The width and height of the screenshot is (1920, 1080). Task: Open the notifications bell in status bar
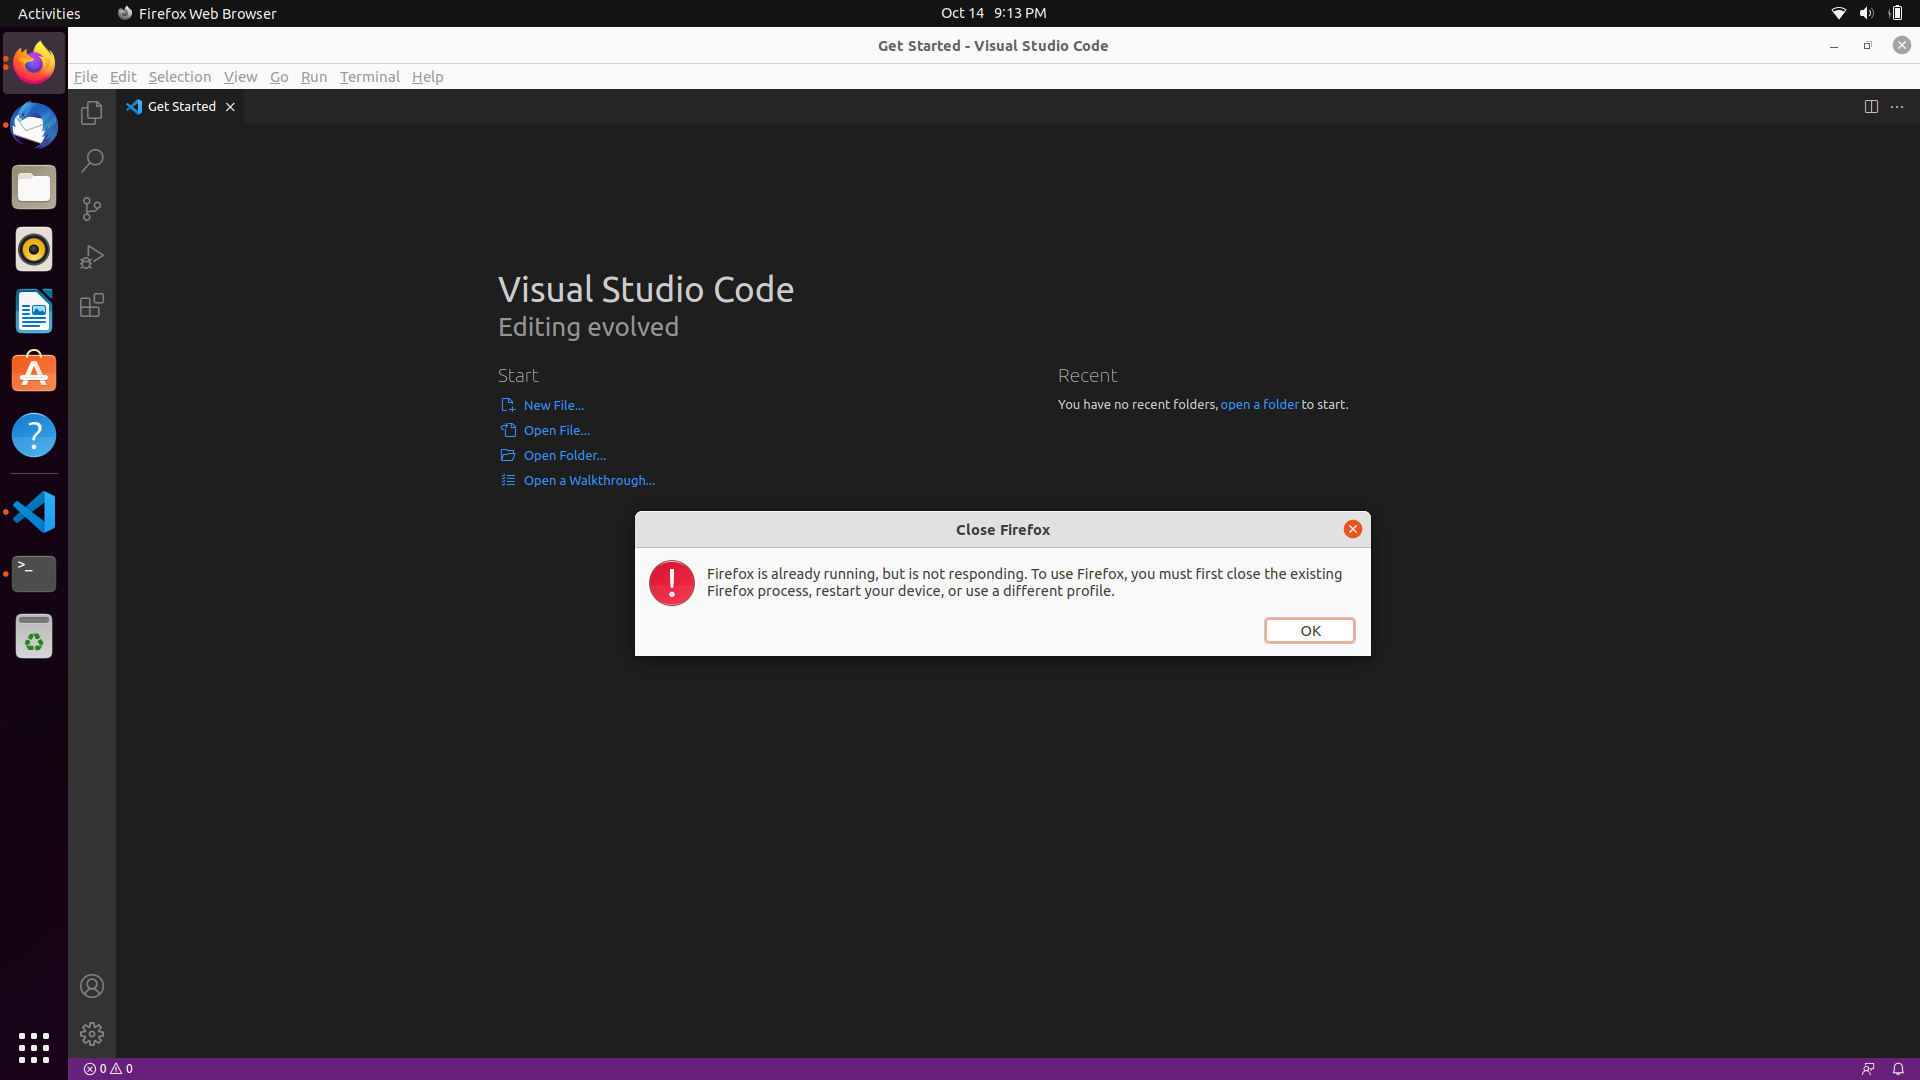[1898, 1069]
